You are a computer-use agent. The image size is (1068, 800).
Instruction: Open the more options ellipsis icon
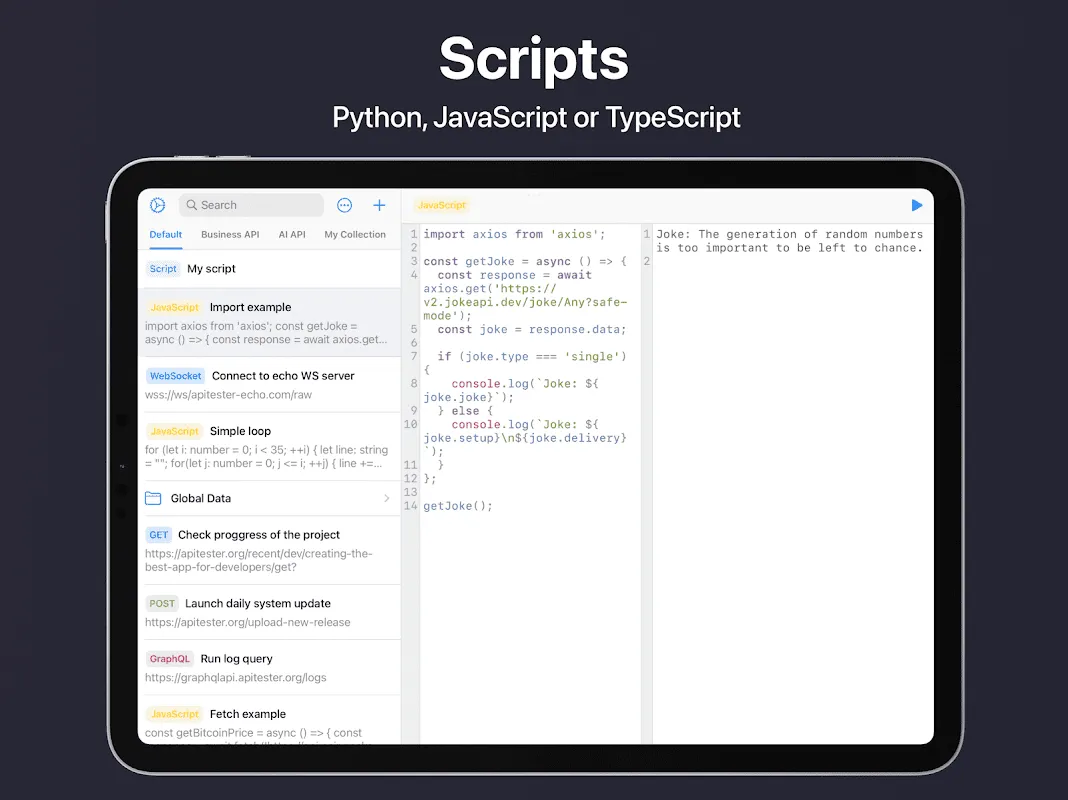345,205
